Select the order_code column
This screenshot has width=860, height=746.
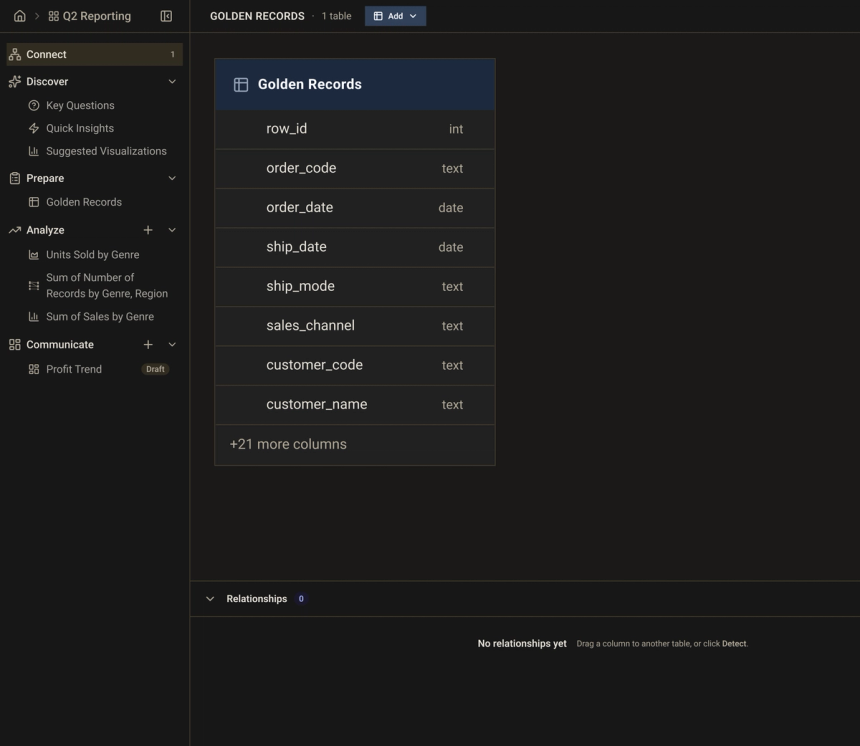tap(355, 168)
